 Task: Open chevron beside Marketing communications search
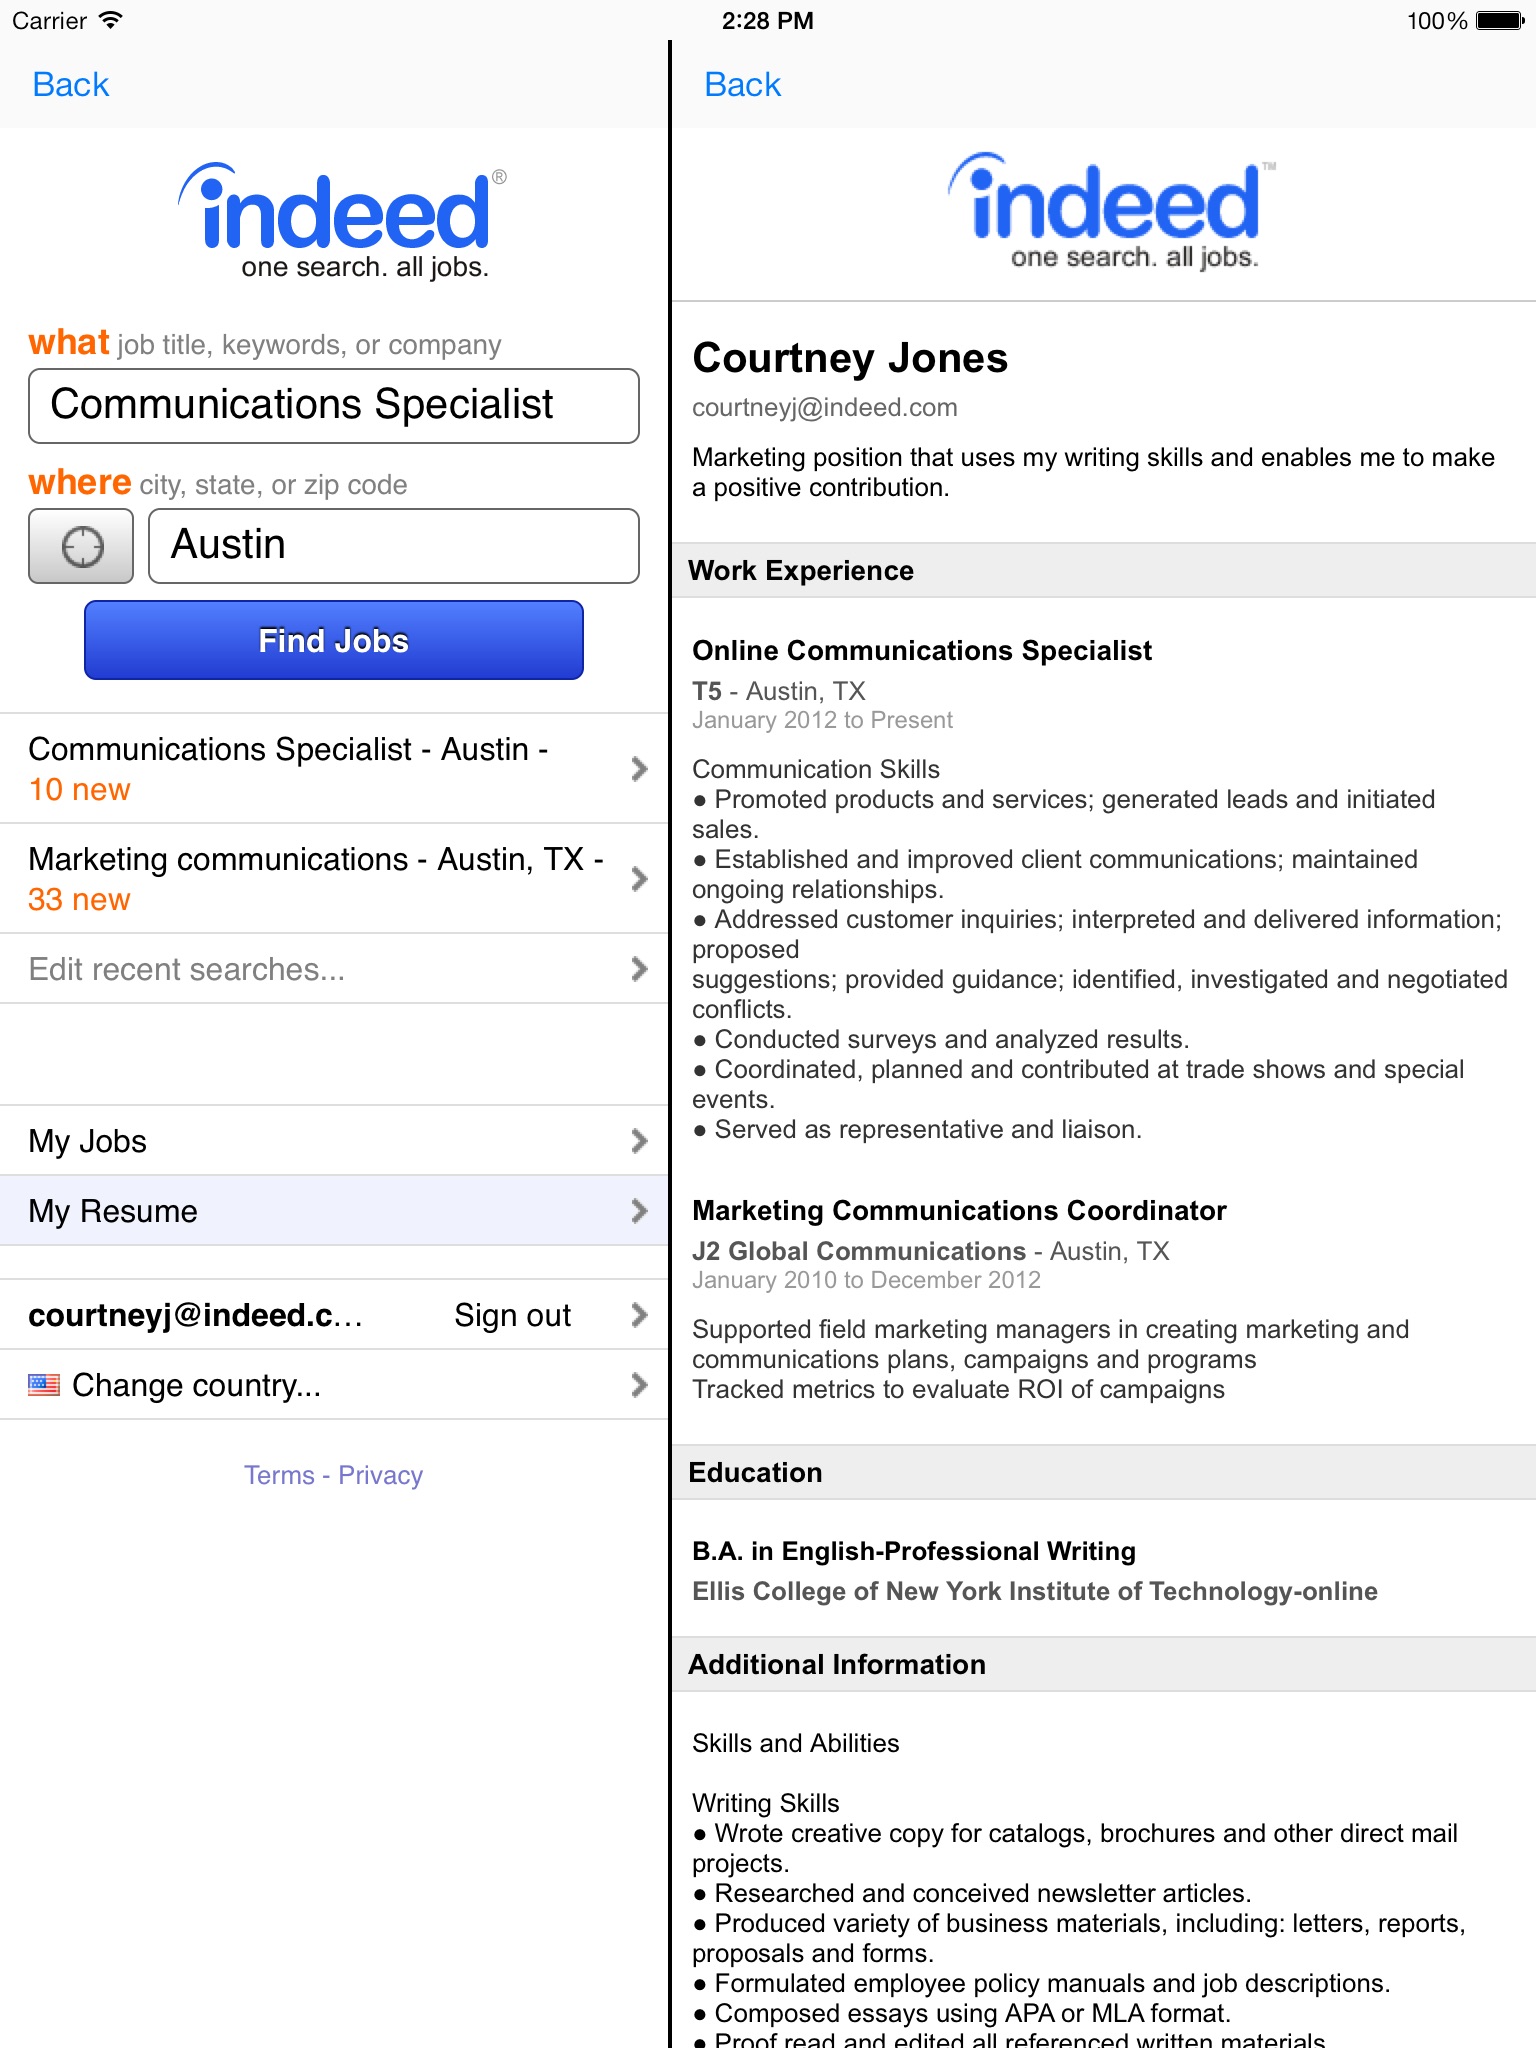(x=640, y=878)
